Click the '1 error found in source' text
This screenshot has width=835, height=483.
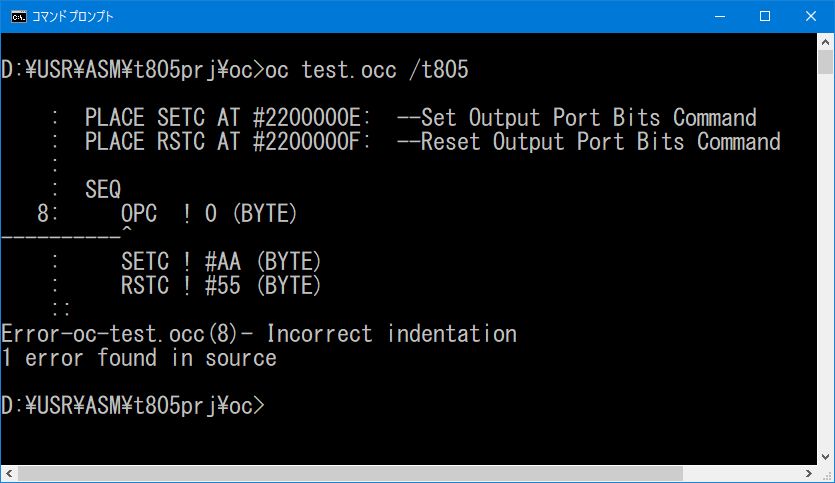pos(139,358)
